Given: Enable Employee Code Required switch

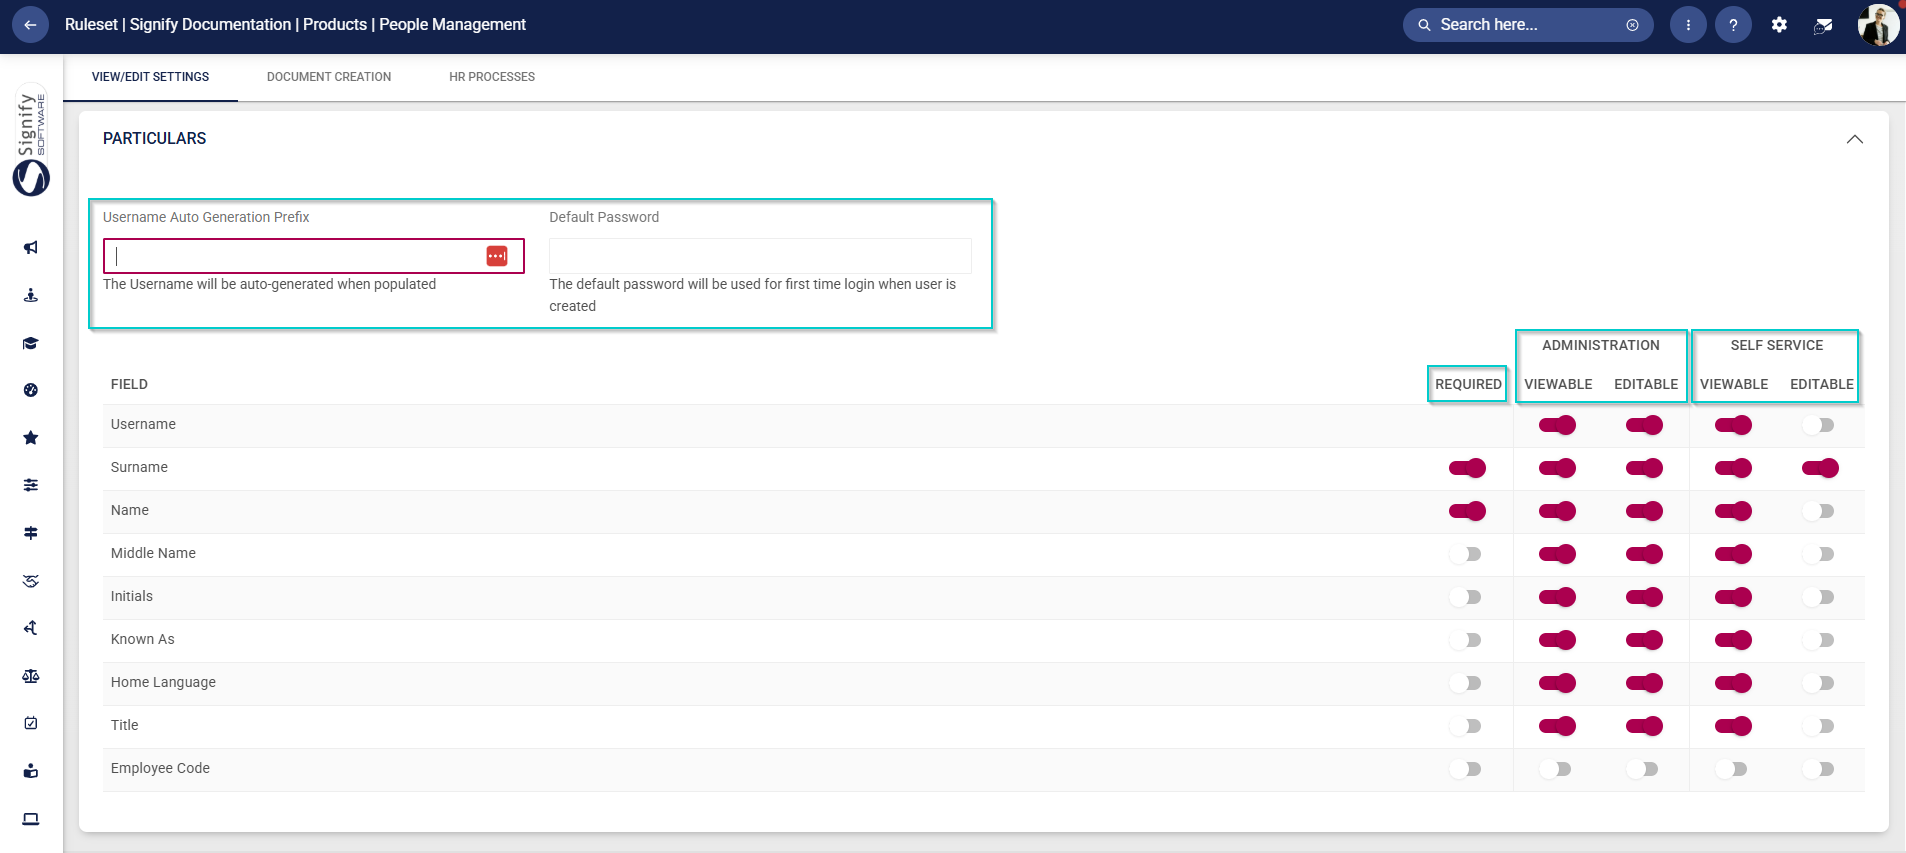Looking at the screenshot, I should tap(1466, 769).
